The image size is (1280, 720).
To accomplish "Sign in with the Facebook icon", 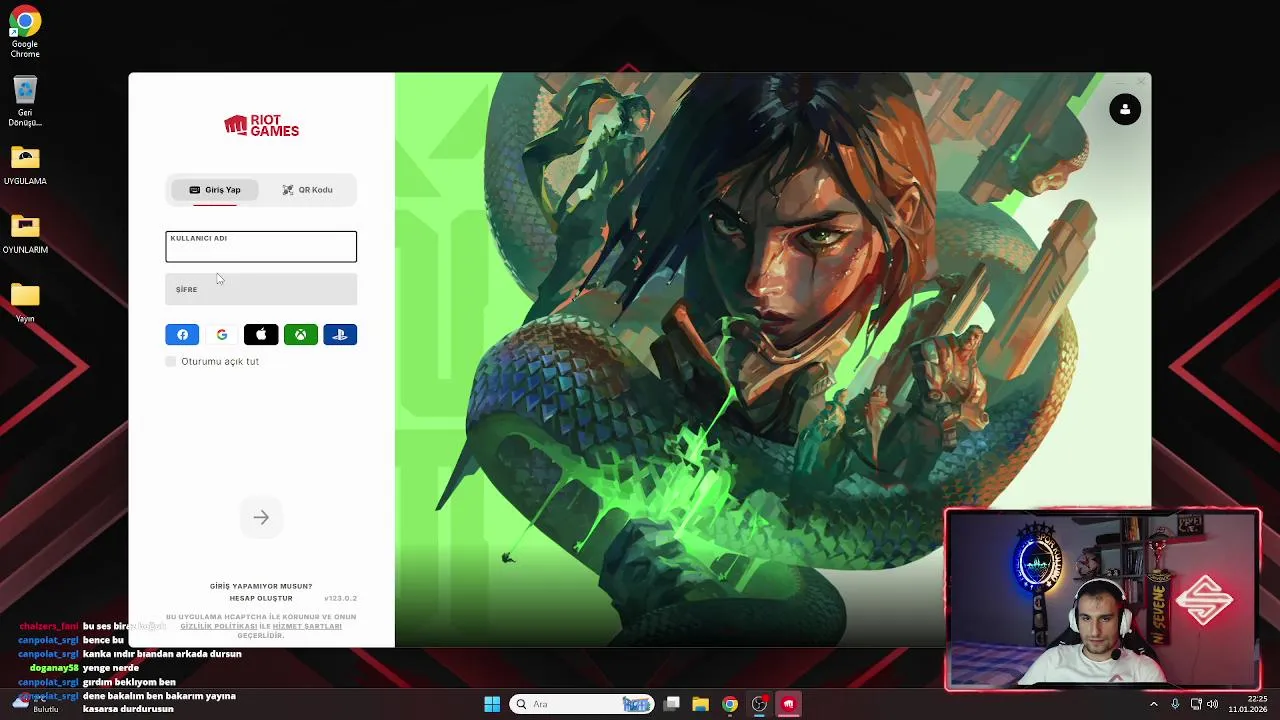I will (x=182, y=335).
